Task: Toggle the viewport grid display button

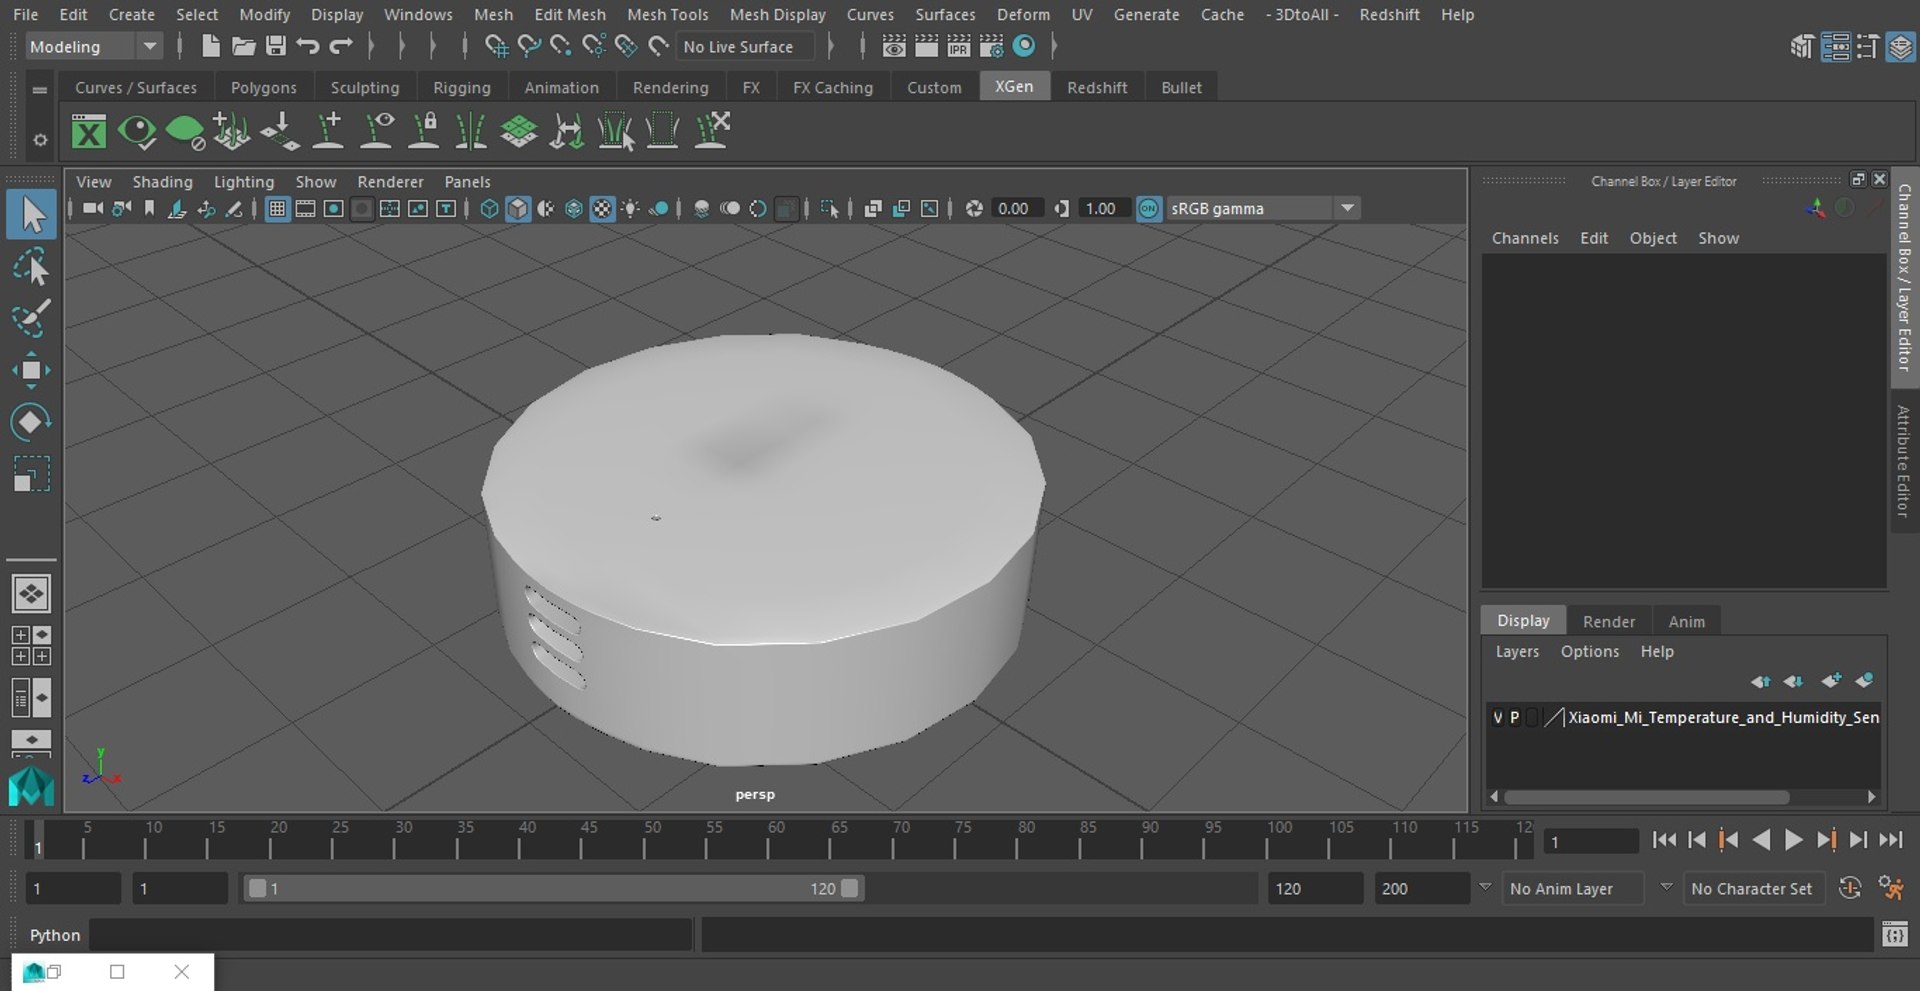Action: [277, 208]
